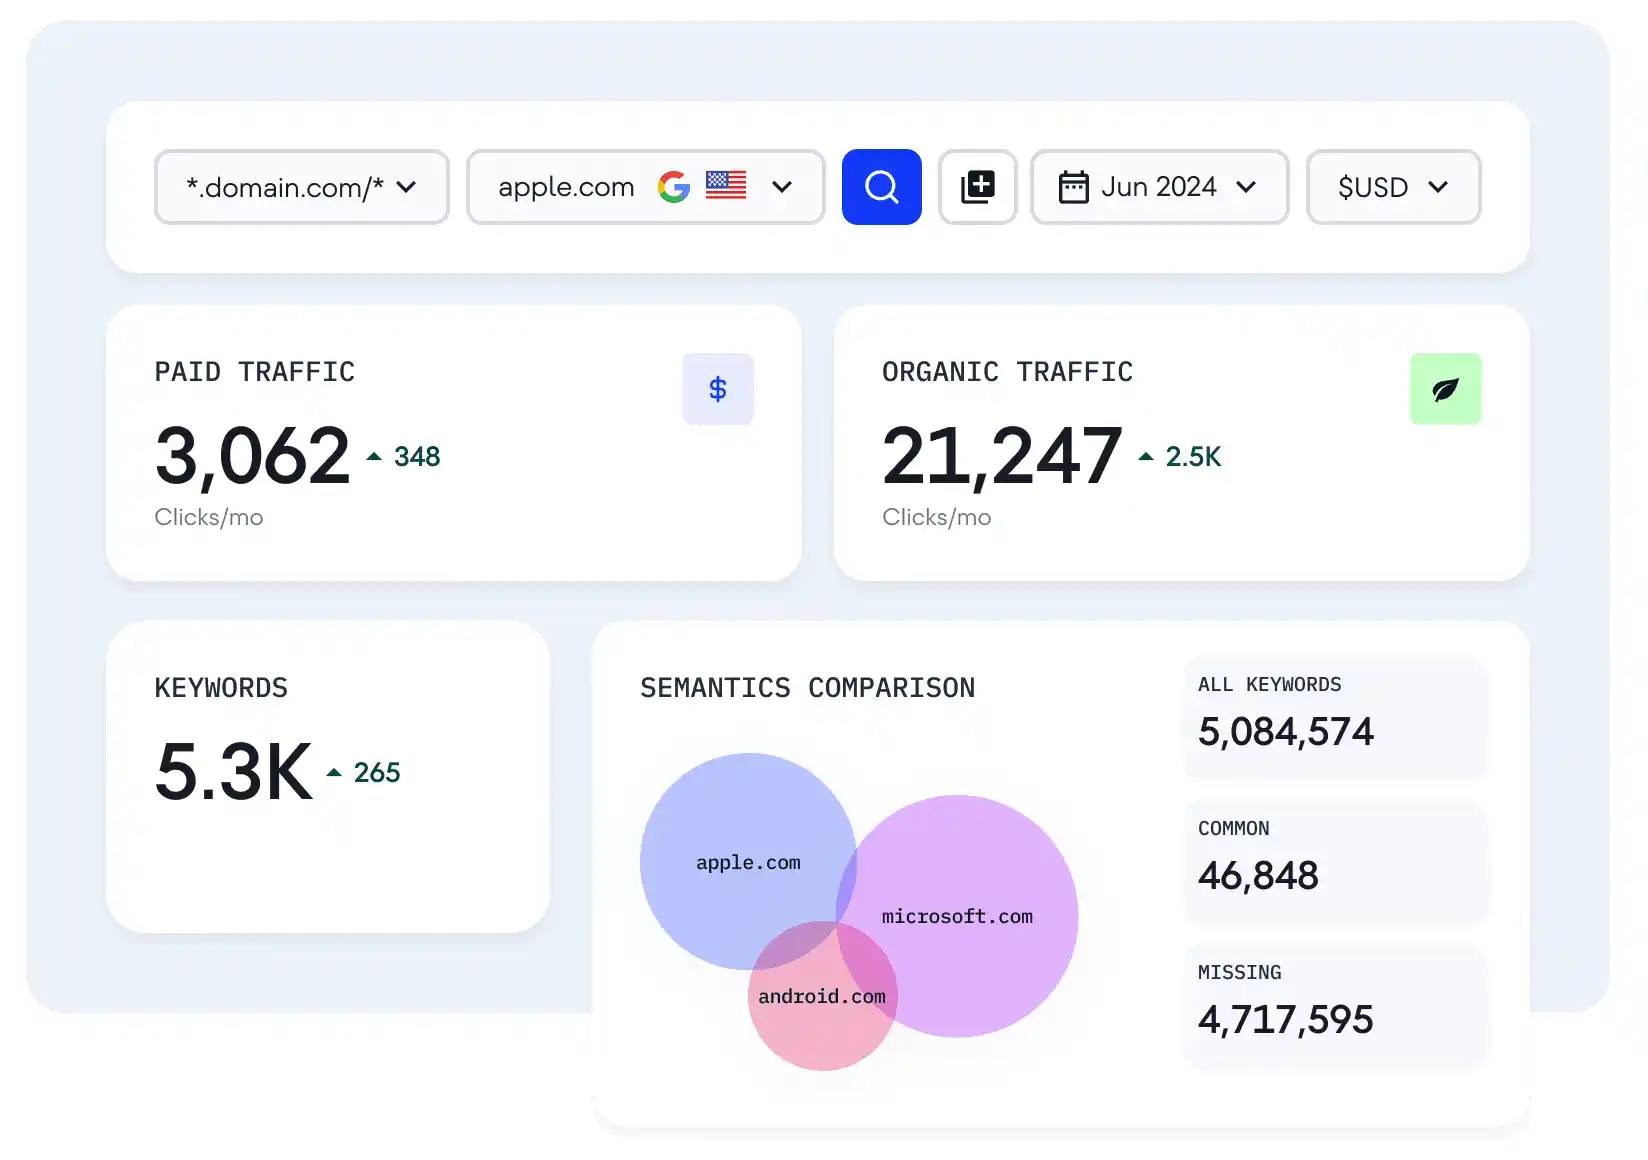The height and width of the screenshot is (1160, 1648).
Task: Click the add-to-collection plus icon button
Action: click(x=977, y=187)
